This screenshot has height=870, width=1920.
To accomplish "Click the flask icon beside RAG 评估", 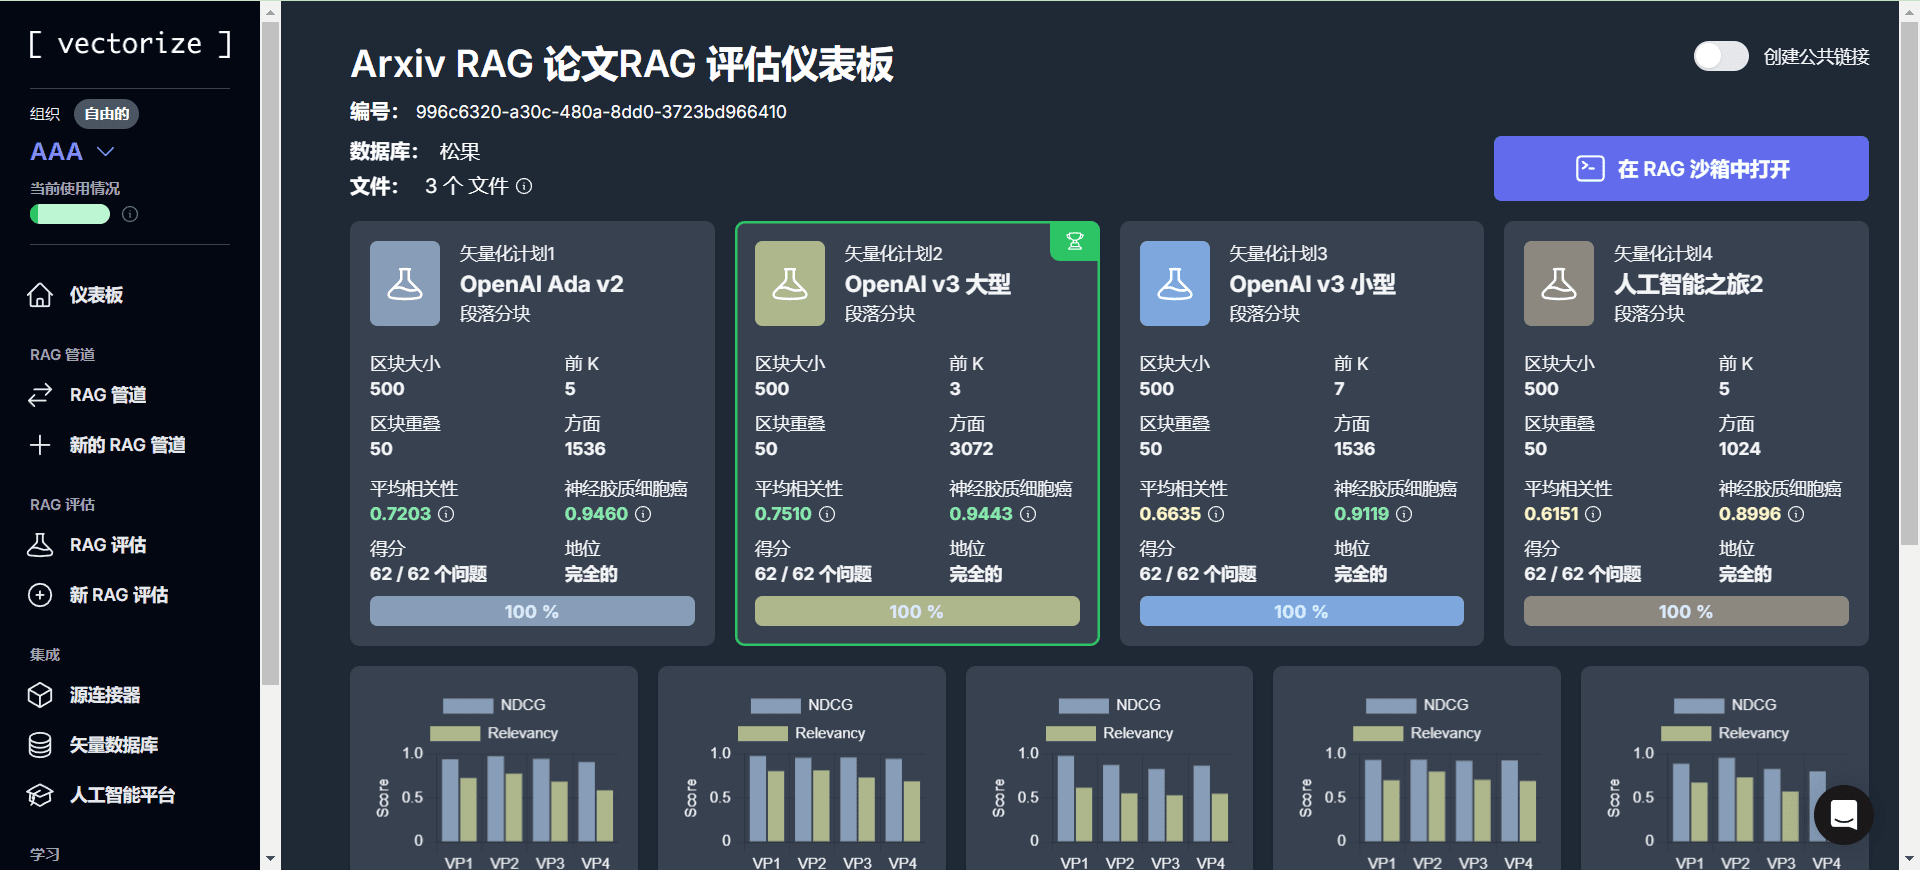I will pos(40,545).
